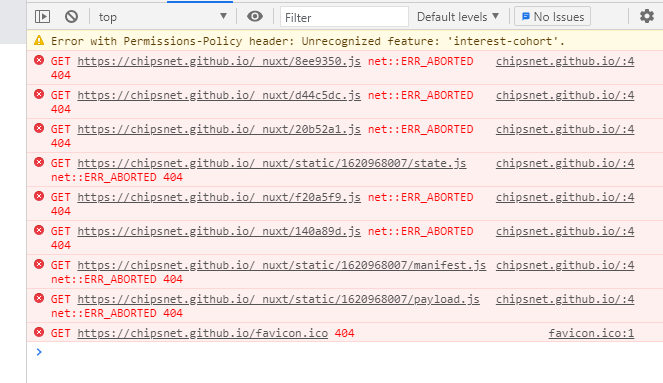Click the blue console prompt chevron

pyautogui.click(x=39, y=352)
